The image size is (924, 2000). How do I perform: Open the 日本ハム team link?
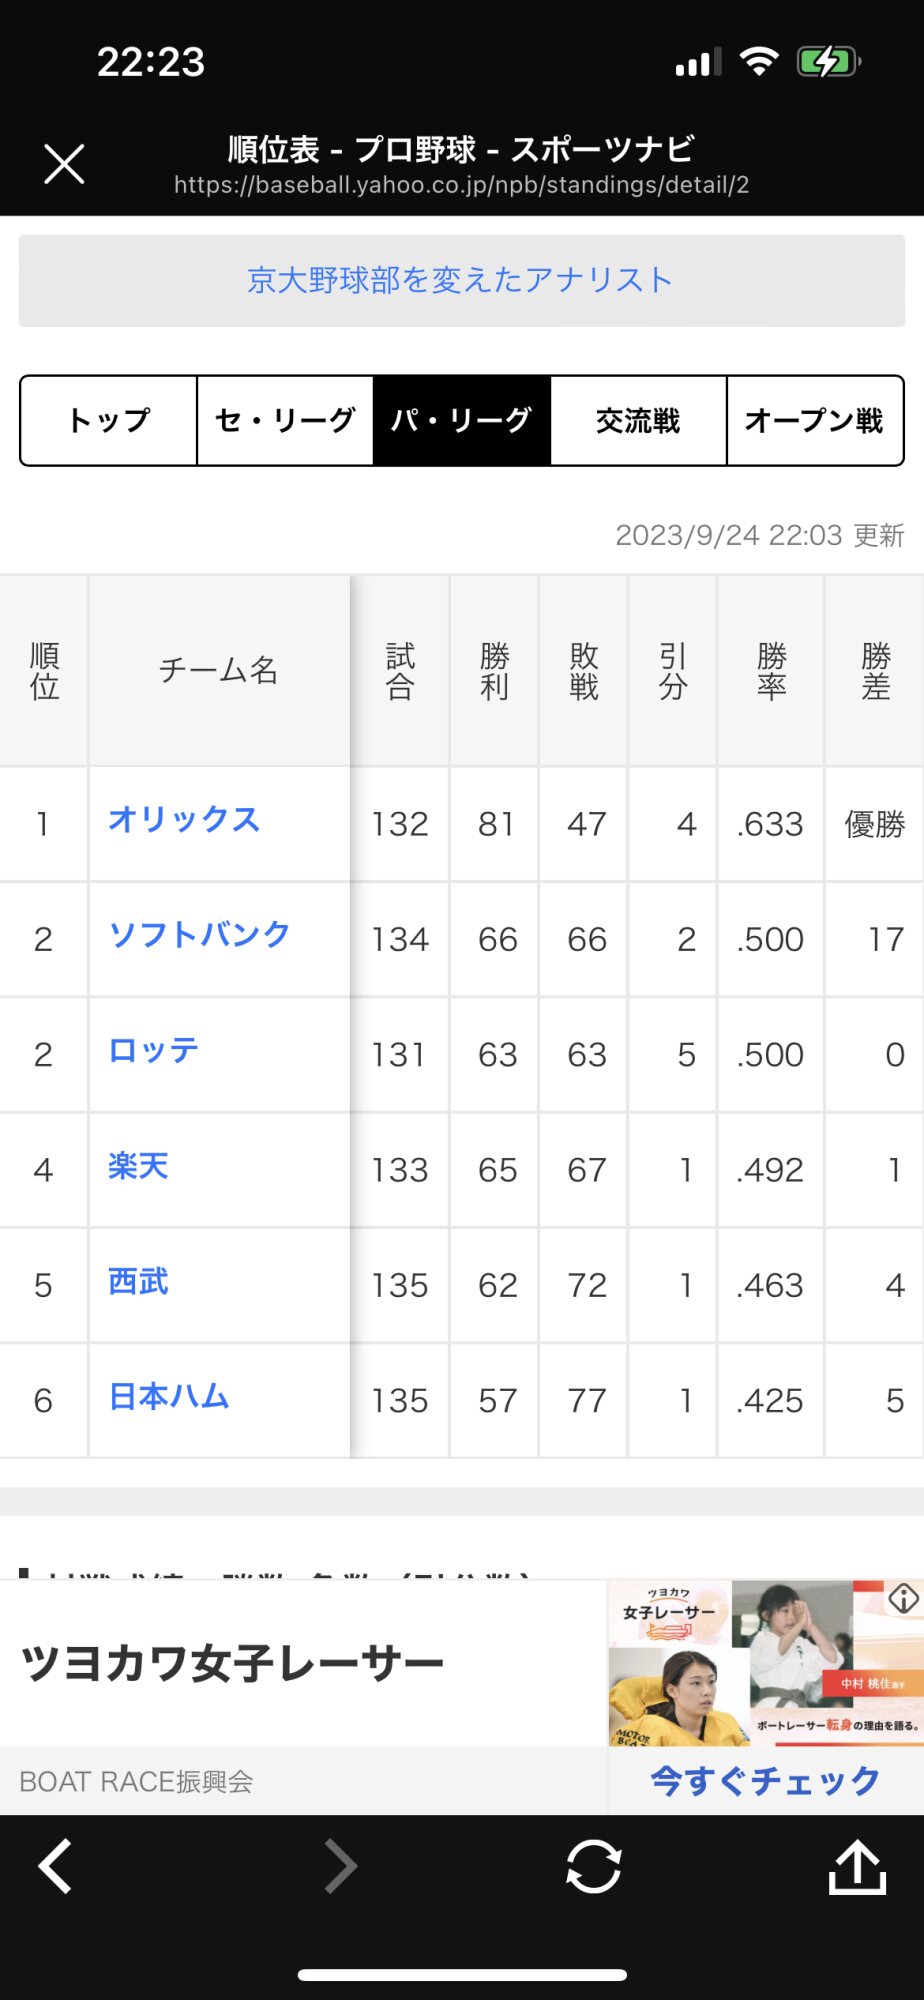[x=169, y=1396]
